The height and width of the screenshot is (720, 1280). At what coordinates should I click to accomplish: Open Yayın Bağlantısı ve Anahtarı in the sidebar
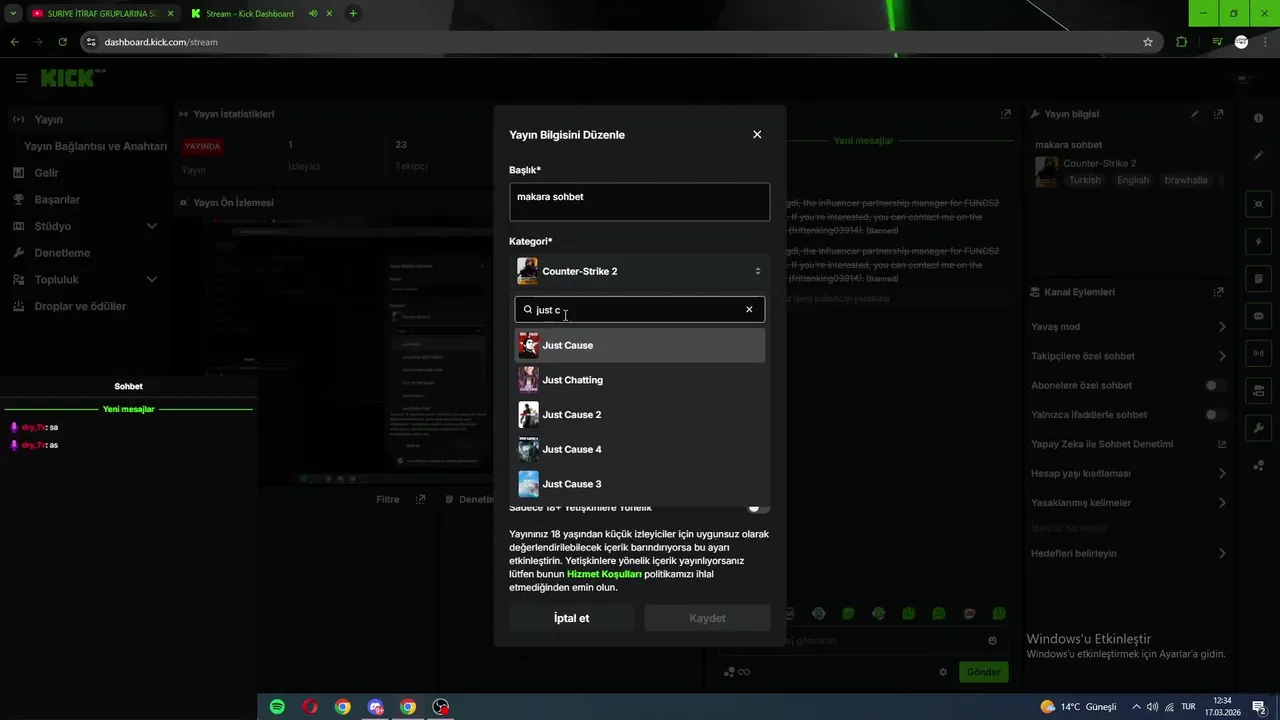click(x=95, y=146)
